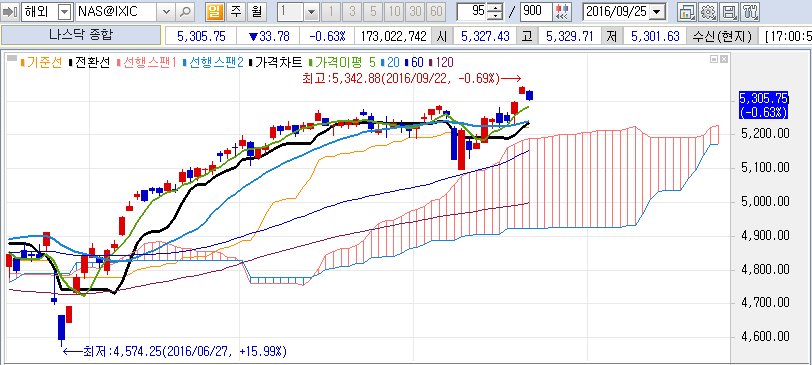The image size is (812, 365).
Task: Click the 10 interval button
Action: tap(395, 11)
